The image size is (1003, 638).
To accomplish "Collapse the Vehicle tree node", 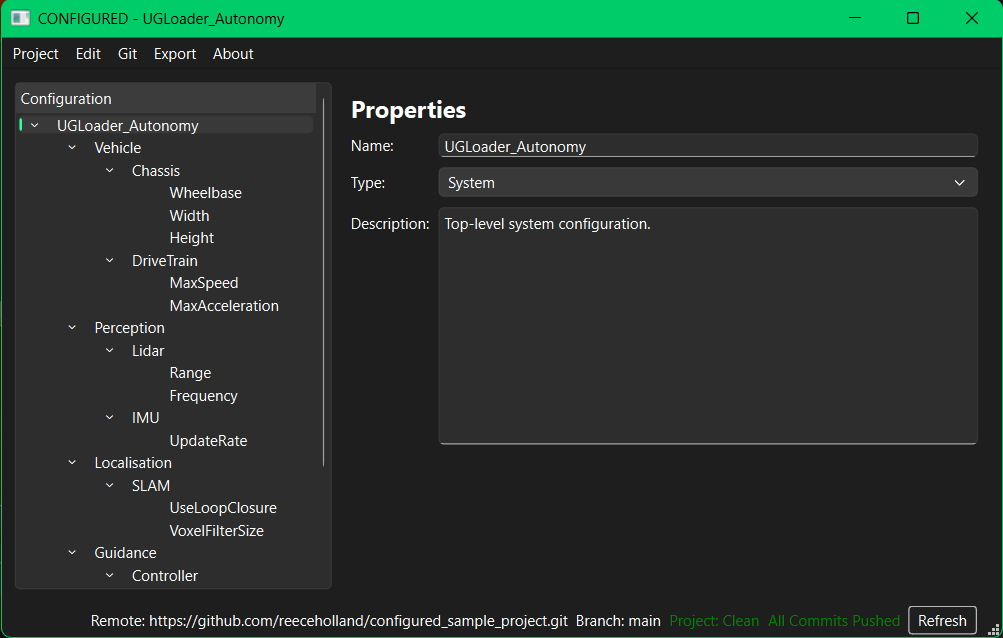I will 72,148.
